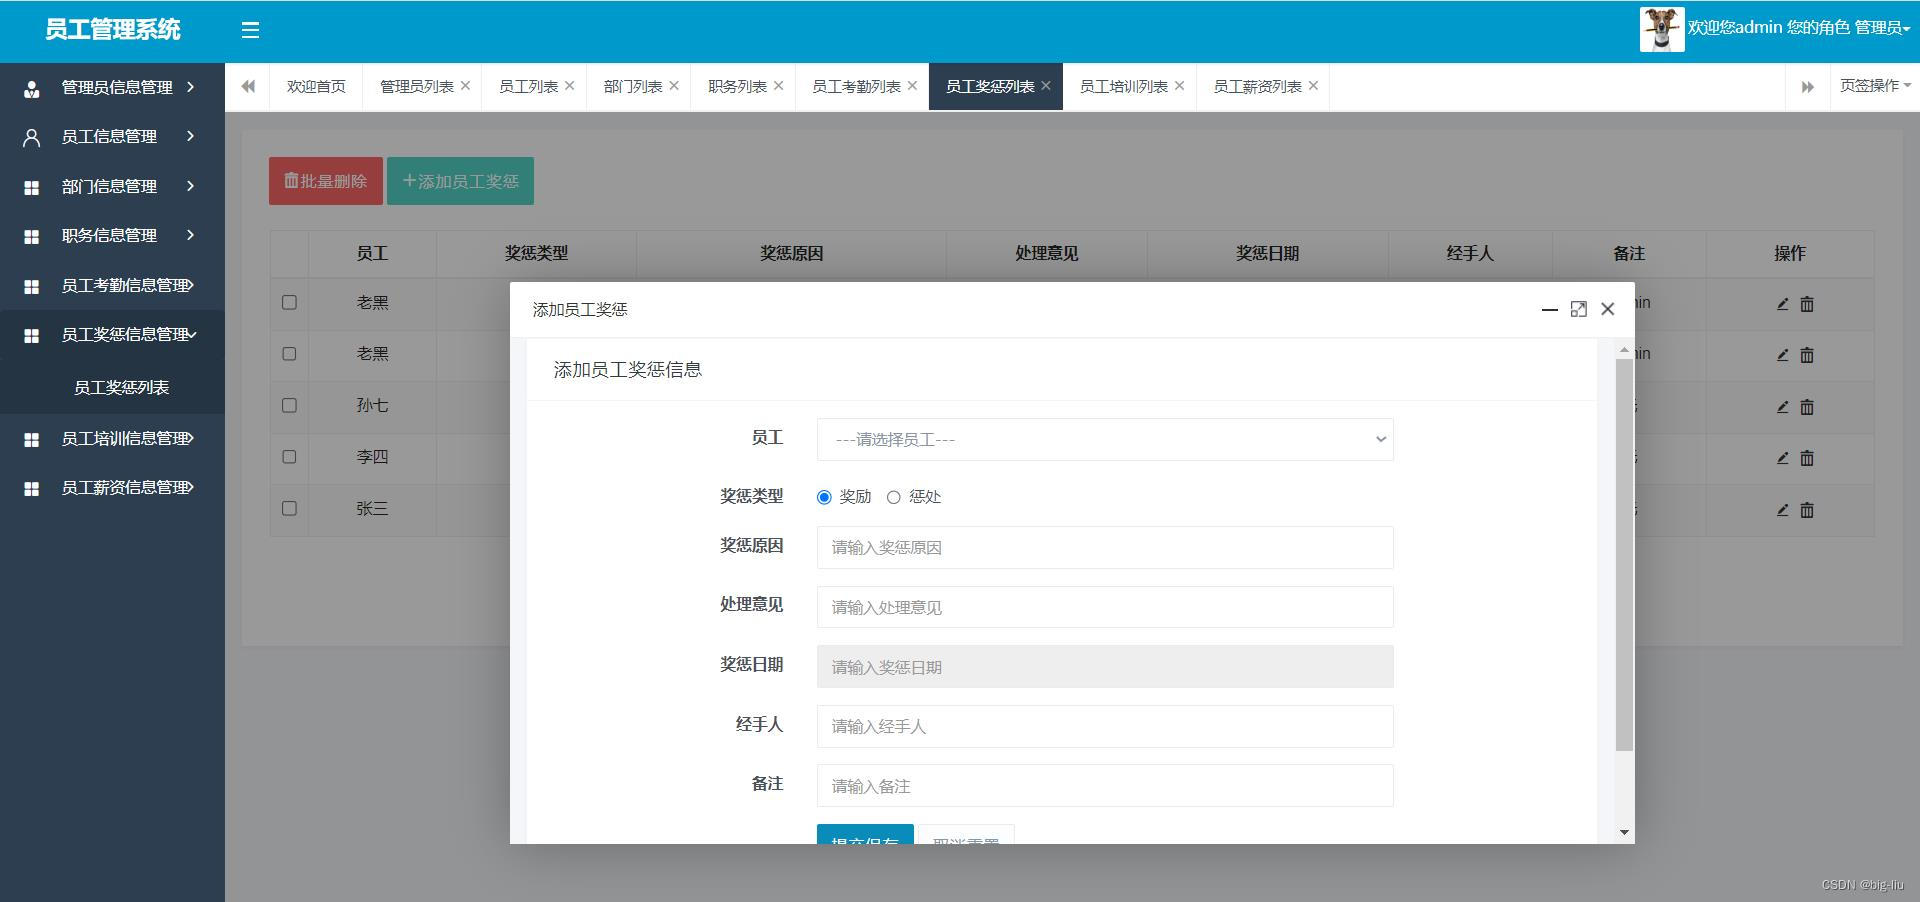Click the 批量删除 button
The height and width of the screenshot is (902, 1920).
coord(325,181)
